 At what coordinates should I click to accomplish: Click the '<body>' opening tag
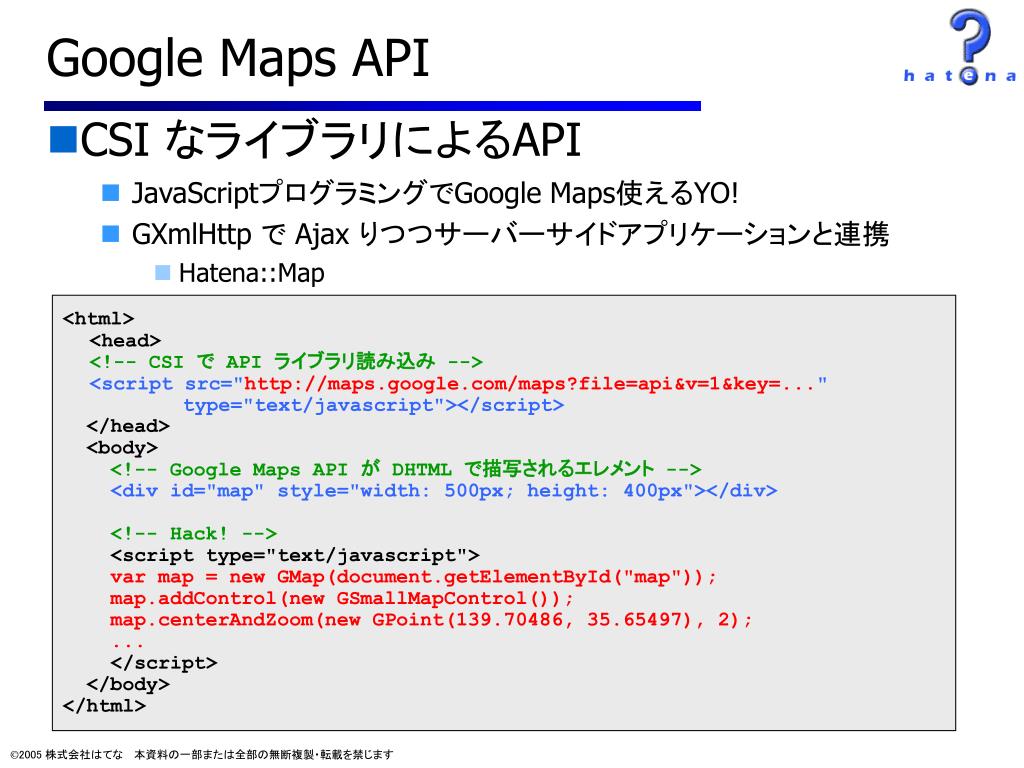pos(122,448)
